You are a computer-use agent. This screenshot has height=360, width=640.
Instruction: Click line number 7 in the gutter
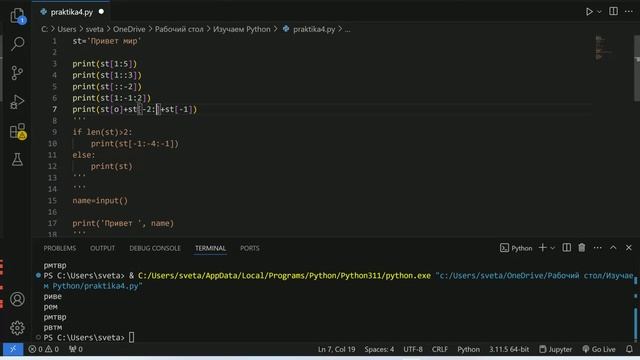[54, 109]
